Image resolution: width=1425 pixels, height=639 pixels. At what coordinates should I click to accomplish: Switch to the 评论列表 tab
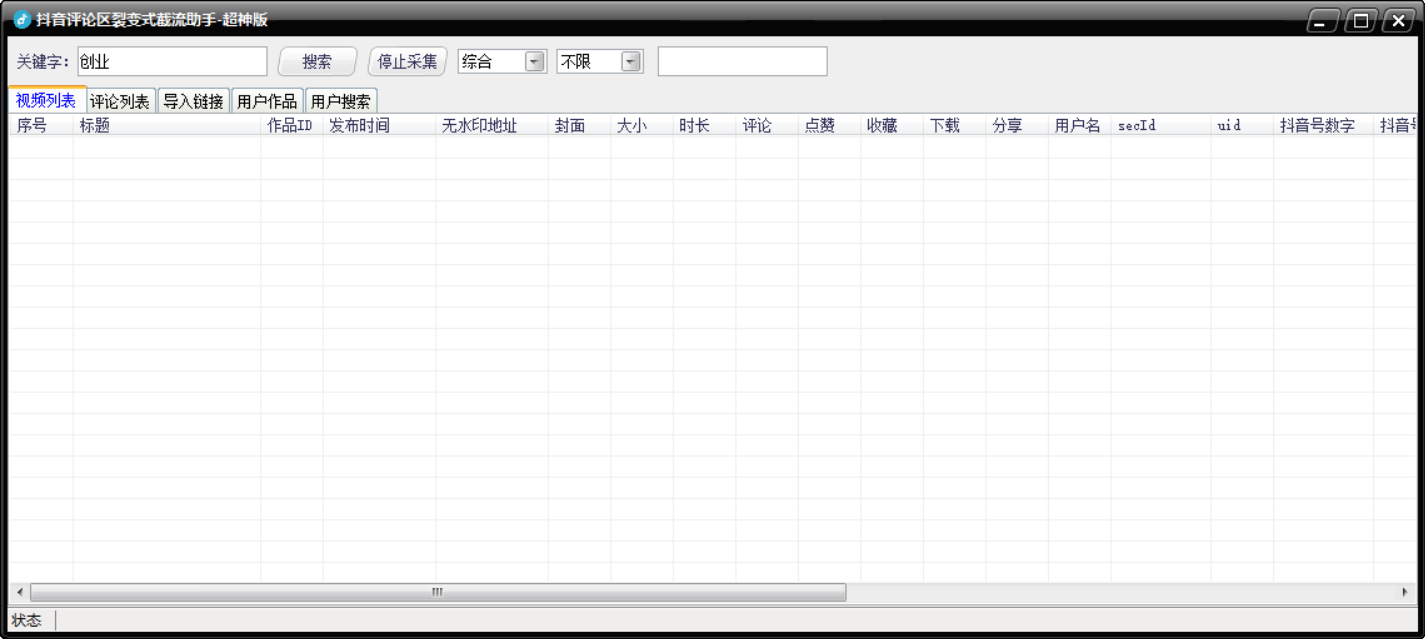120,101
